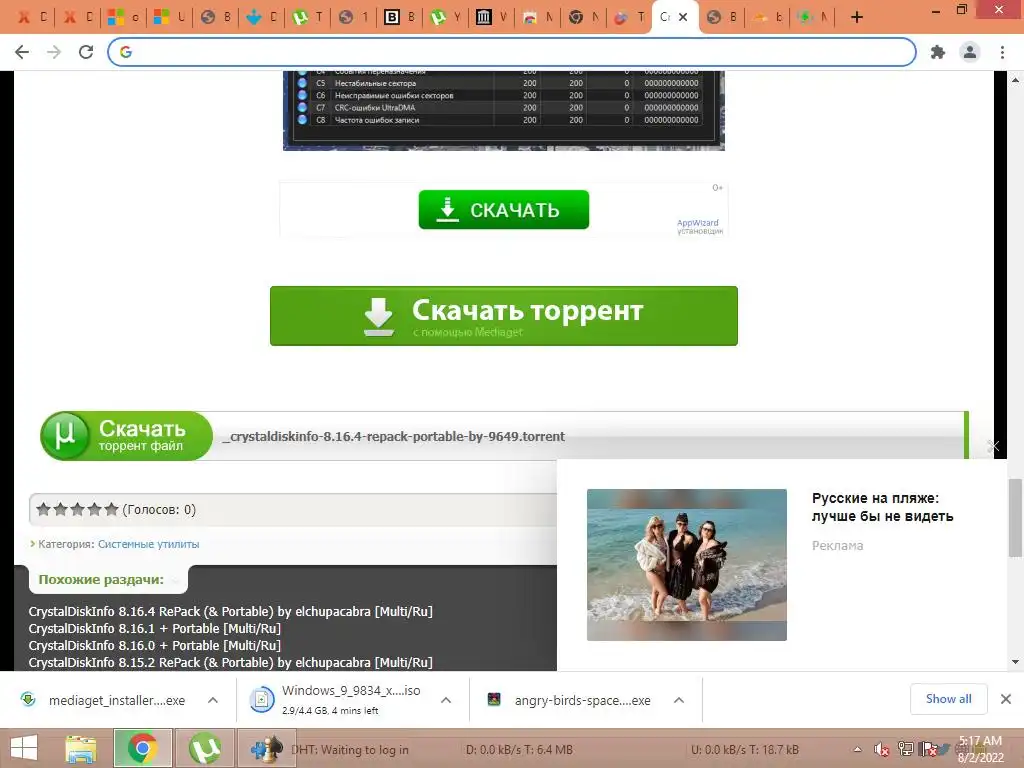Close the active tab
Image resolution: width=1024 pixels, height=768 pixels.
[x=683, y=17]
